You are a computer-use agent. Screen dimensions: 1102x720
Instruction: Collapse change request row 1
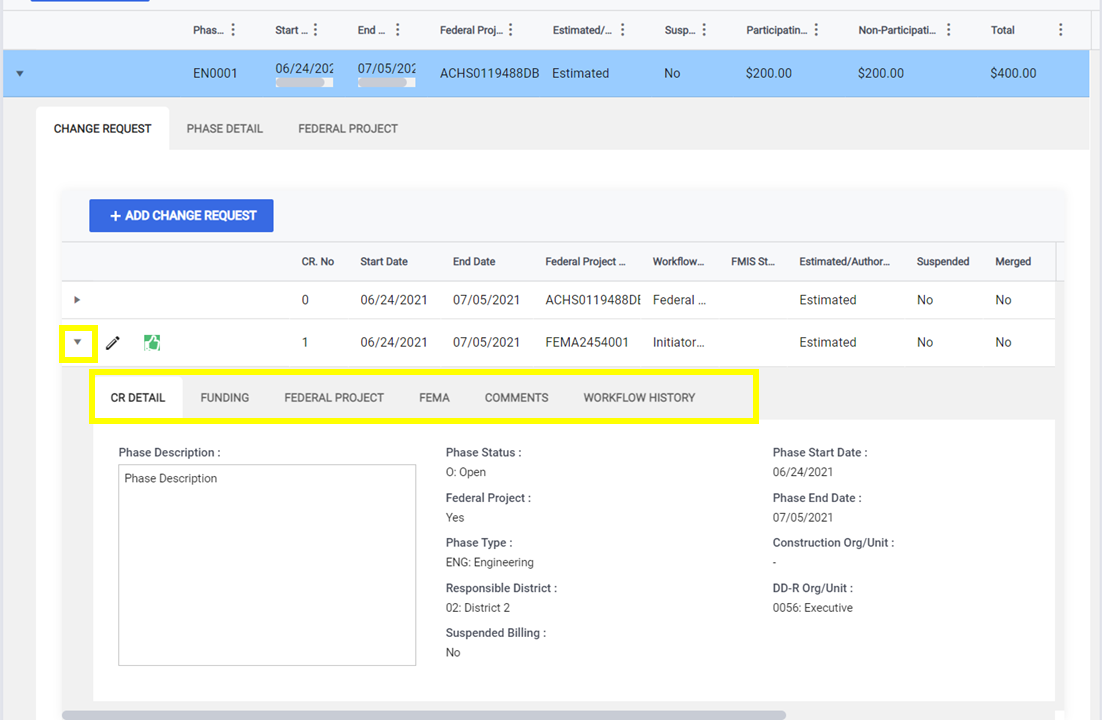78,342
